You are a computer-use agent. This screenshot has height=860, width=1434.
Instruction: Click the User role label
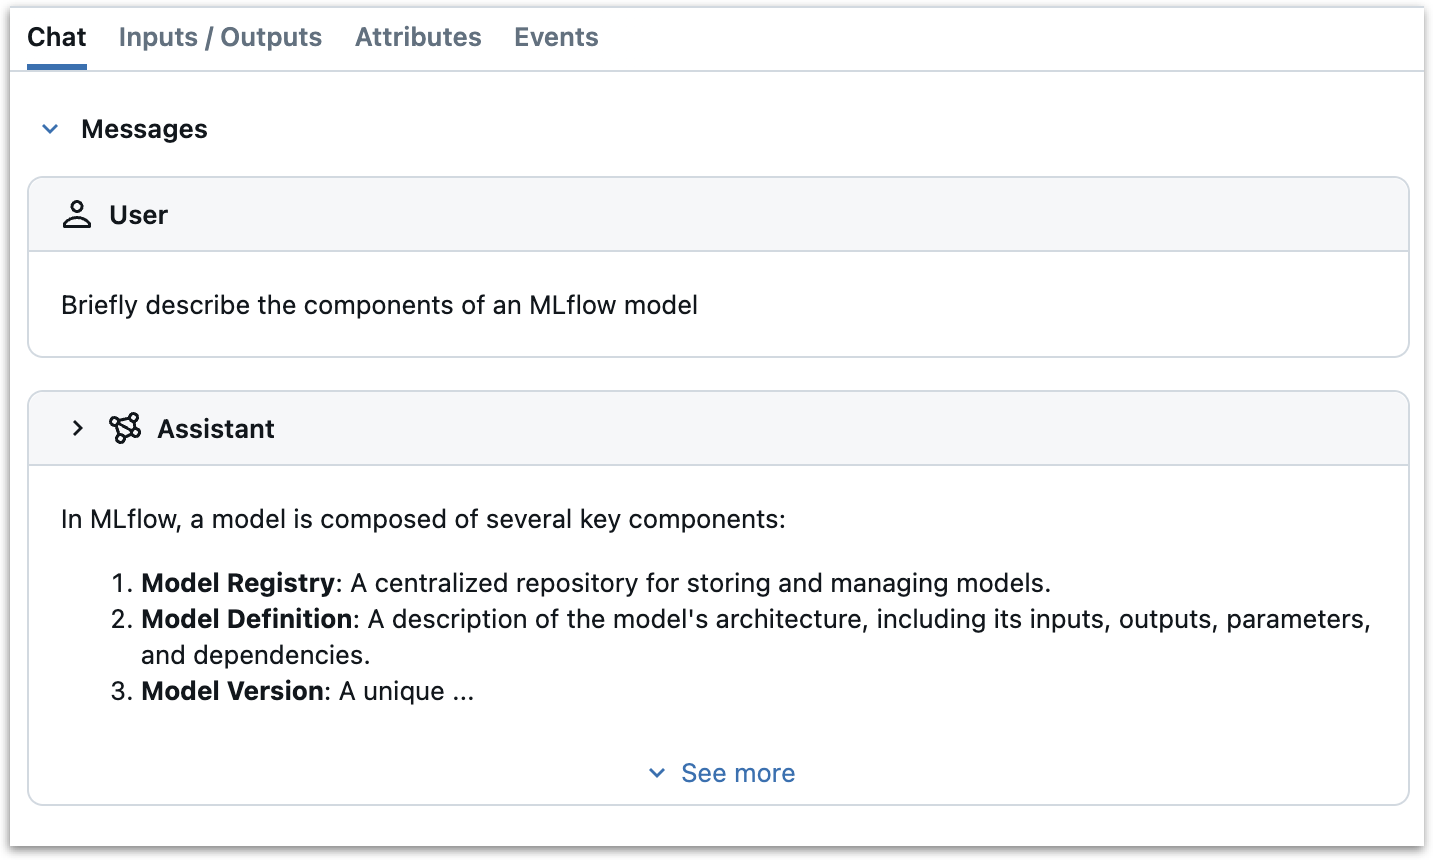(138, 215)
